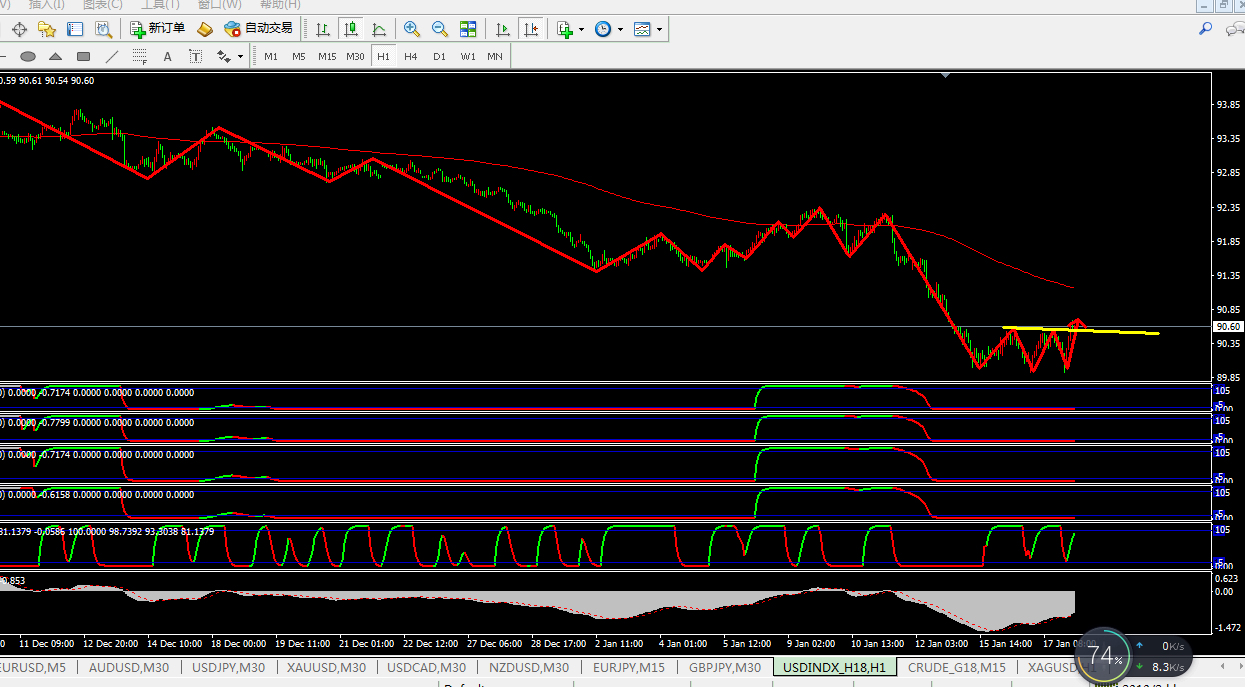
Task: Switch chart to candlestick style
Action: 350,29
